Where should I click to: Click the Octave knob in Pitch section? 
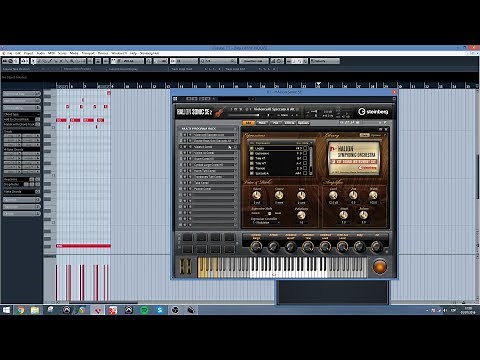coord(256,195)
